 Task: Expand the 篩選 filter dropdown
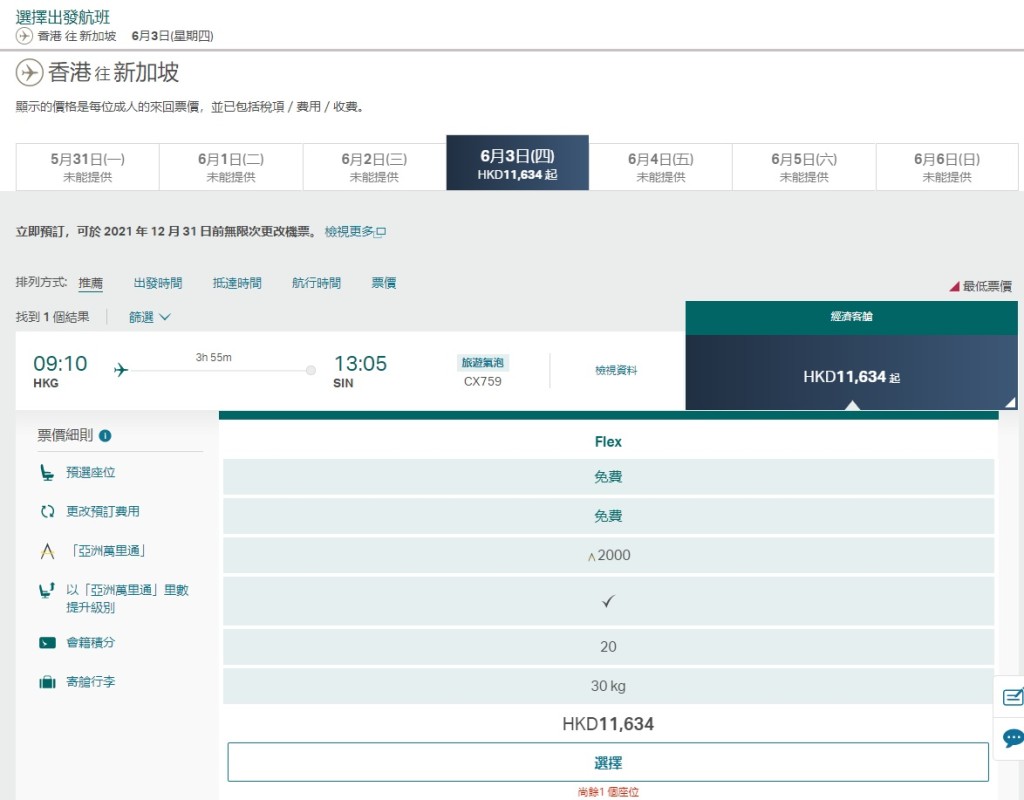click(x=150, y=317)
